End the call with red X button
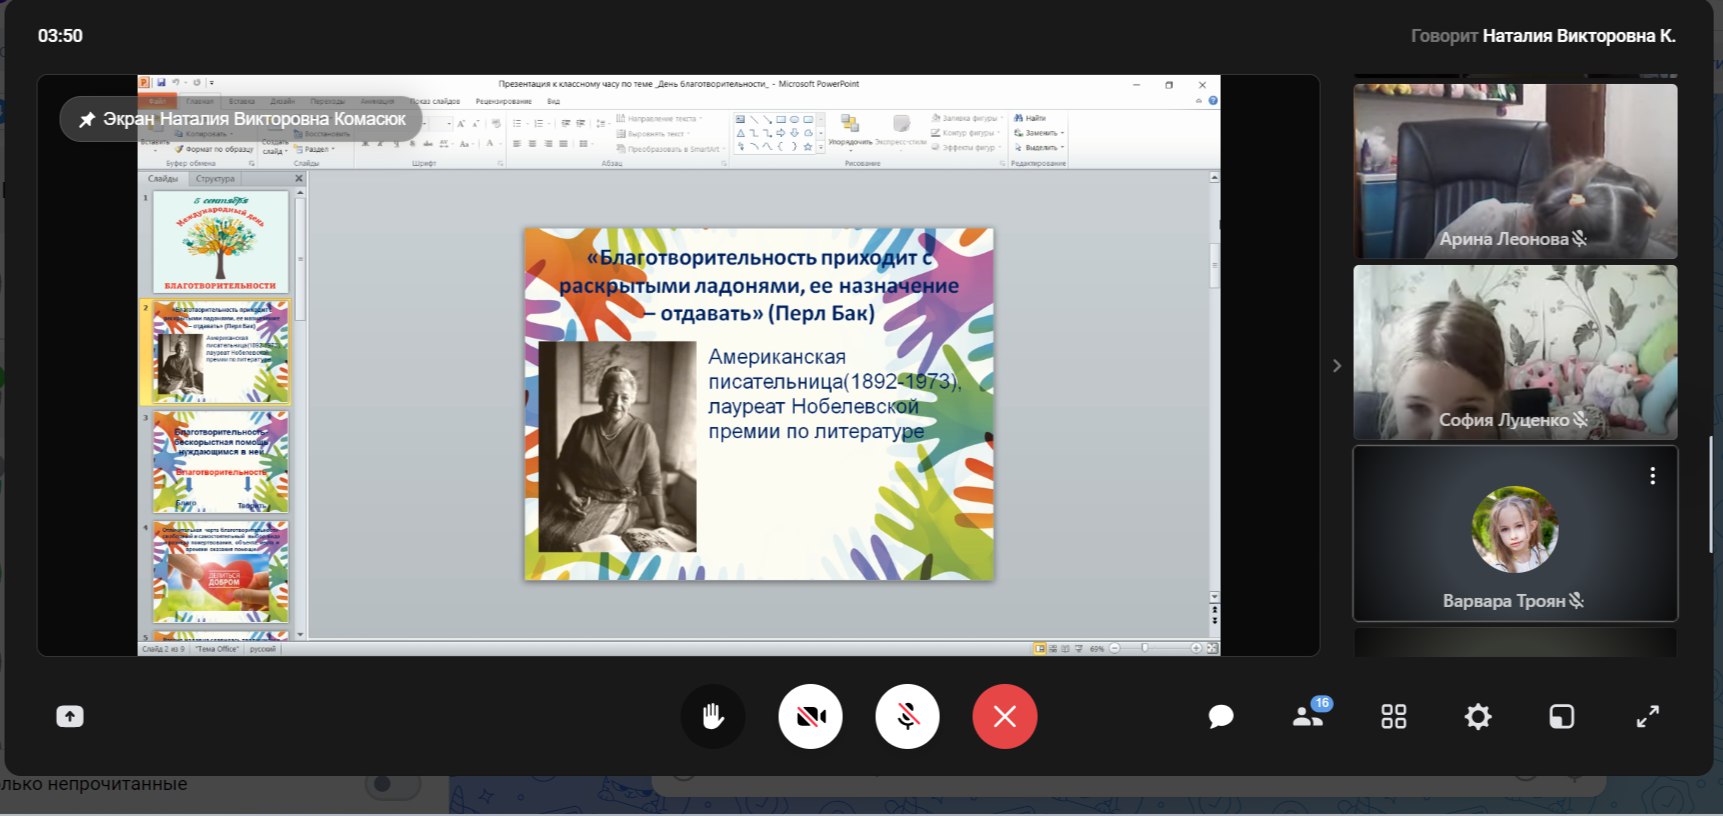 [1005, 716]
